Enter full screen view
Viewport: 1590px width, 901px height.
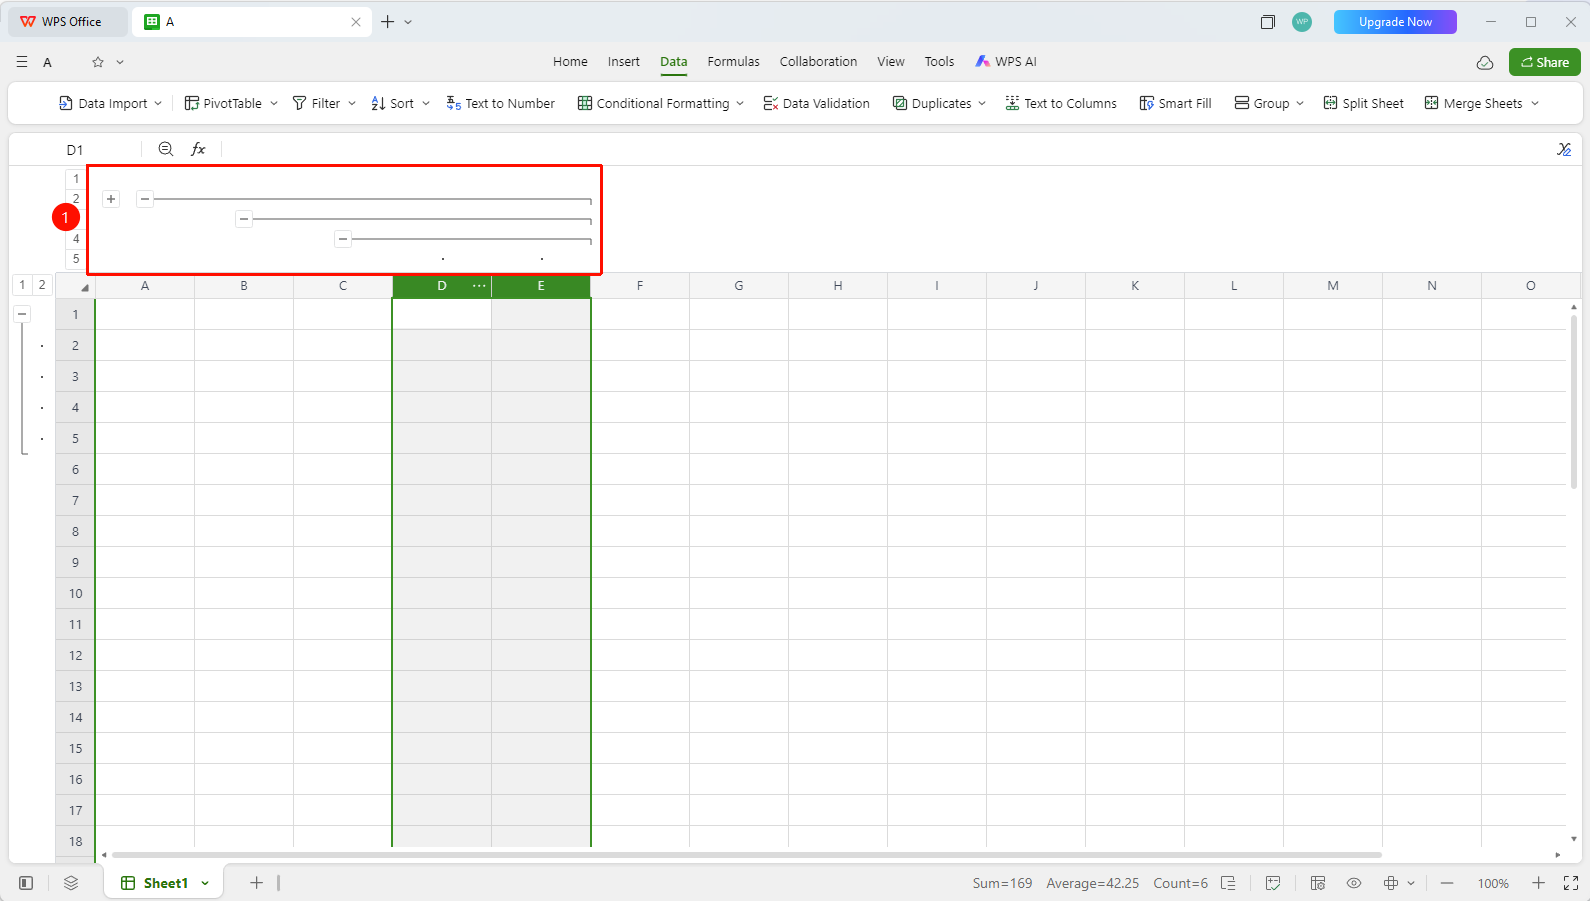1570,883
